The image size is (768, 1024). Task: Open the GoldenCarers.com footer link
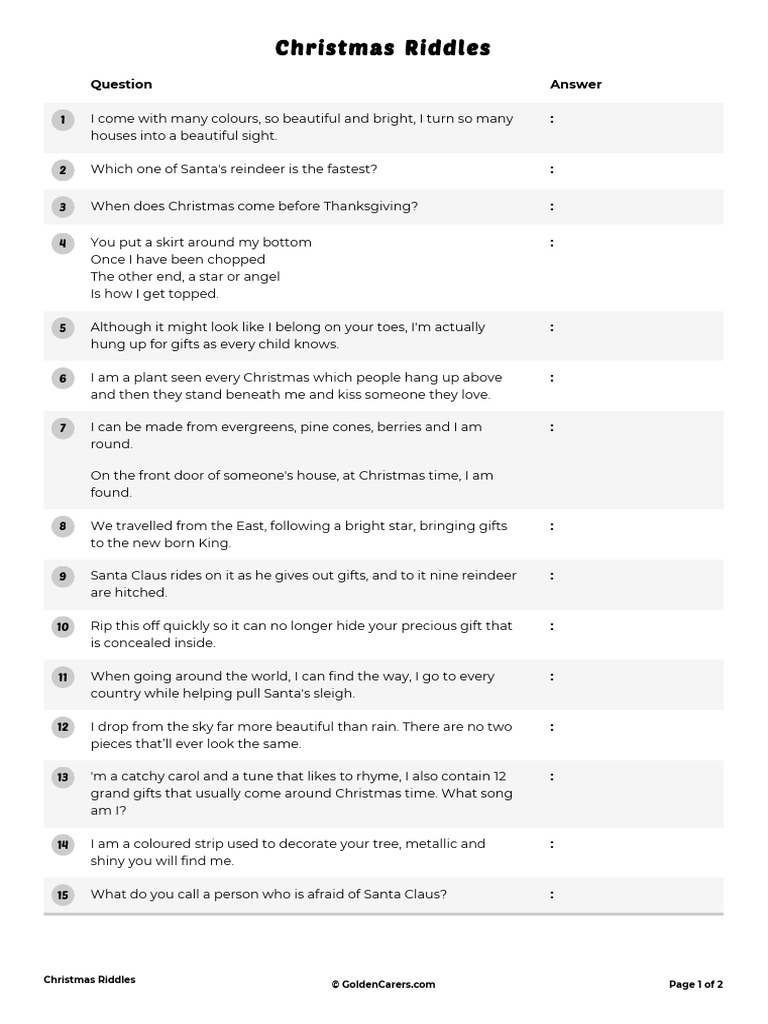(x=383, y=984)
